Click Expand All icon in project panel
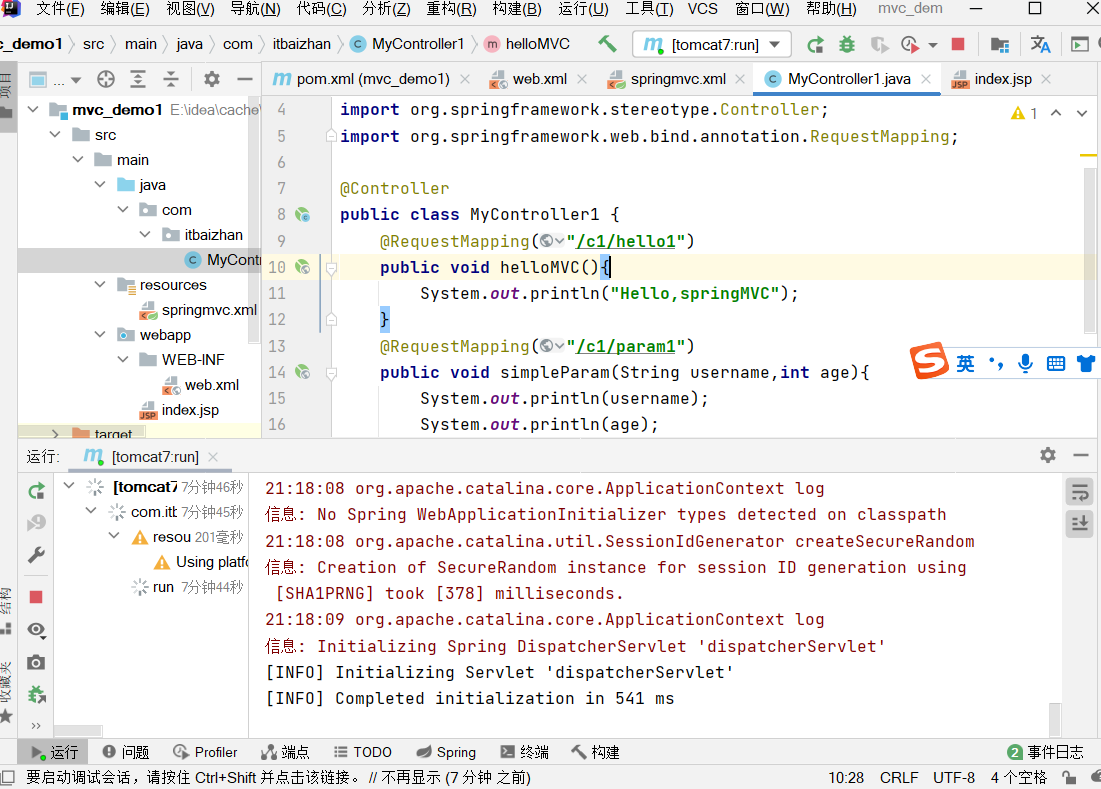 point(138,79)
